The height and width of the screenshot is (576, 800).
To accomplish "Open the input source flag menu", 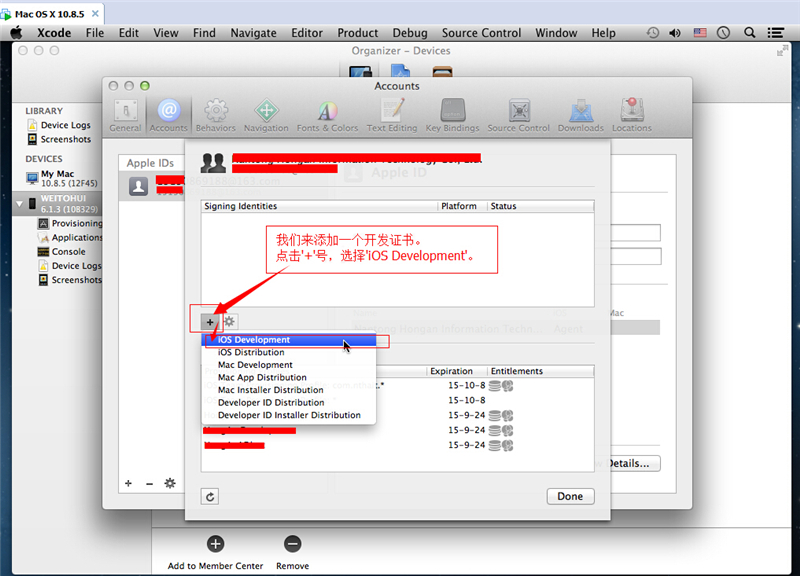I will [x=700, y=33].
